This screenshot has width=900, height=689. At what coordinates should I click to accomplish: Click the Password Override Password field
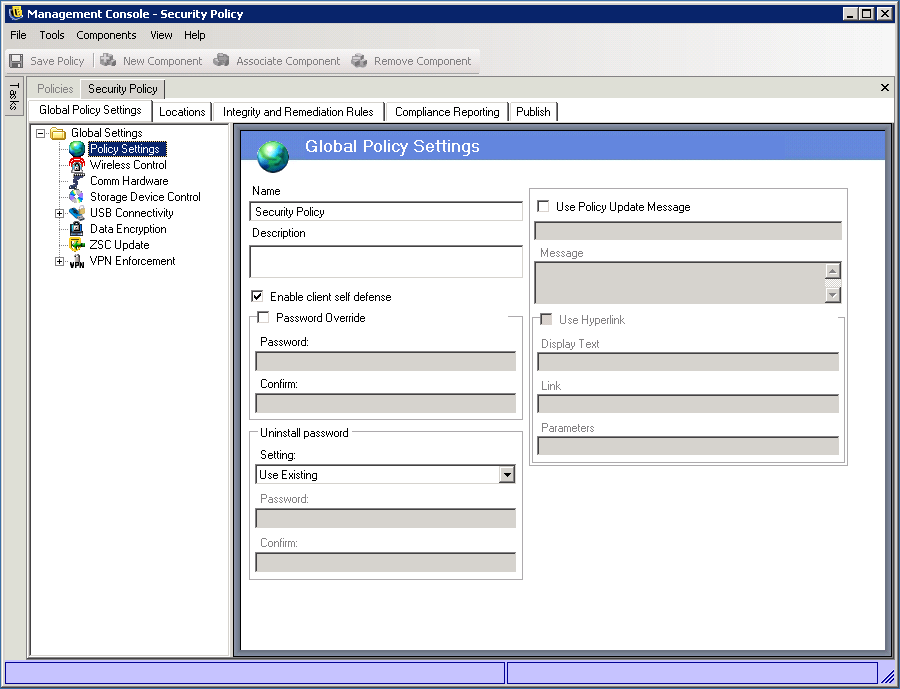pos(385,362)
